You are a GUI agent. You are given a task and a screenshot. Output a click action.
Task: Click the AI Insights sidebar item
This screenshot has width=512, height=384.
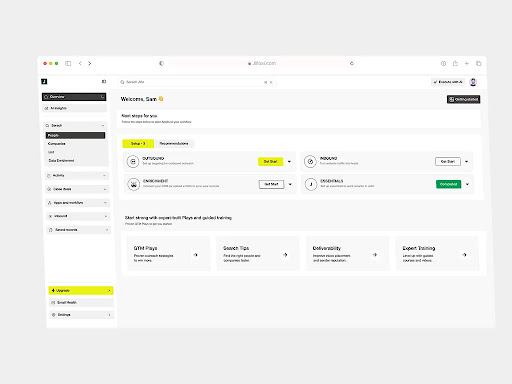pyautogui.click(x=74, y=108)
